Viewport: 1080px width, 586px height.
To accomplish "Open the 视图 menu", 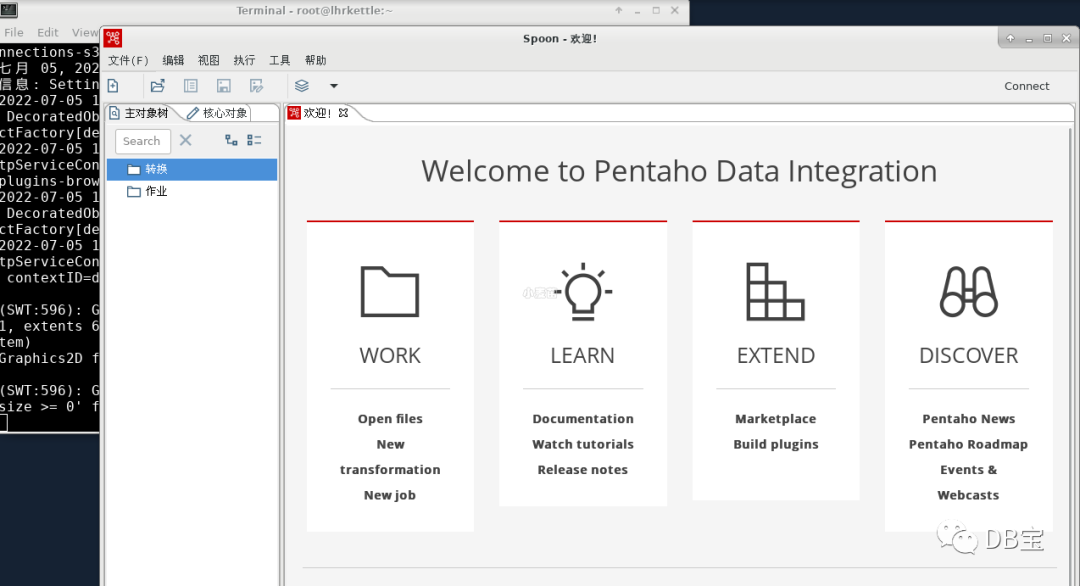I will pyautogui.click(x=209, y=61).
